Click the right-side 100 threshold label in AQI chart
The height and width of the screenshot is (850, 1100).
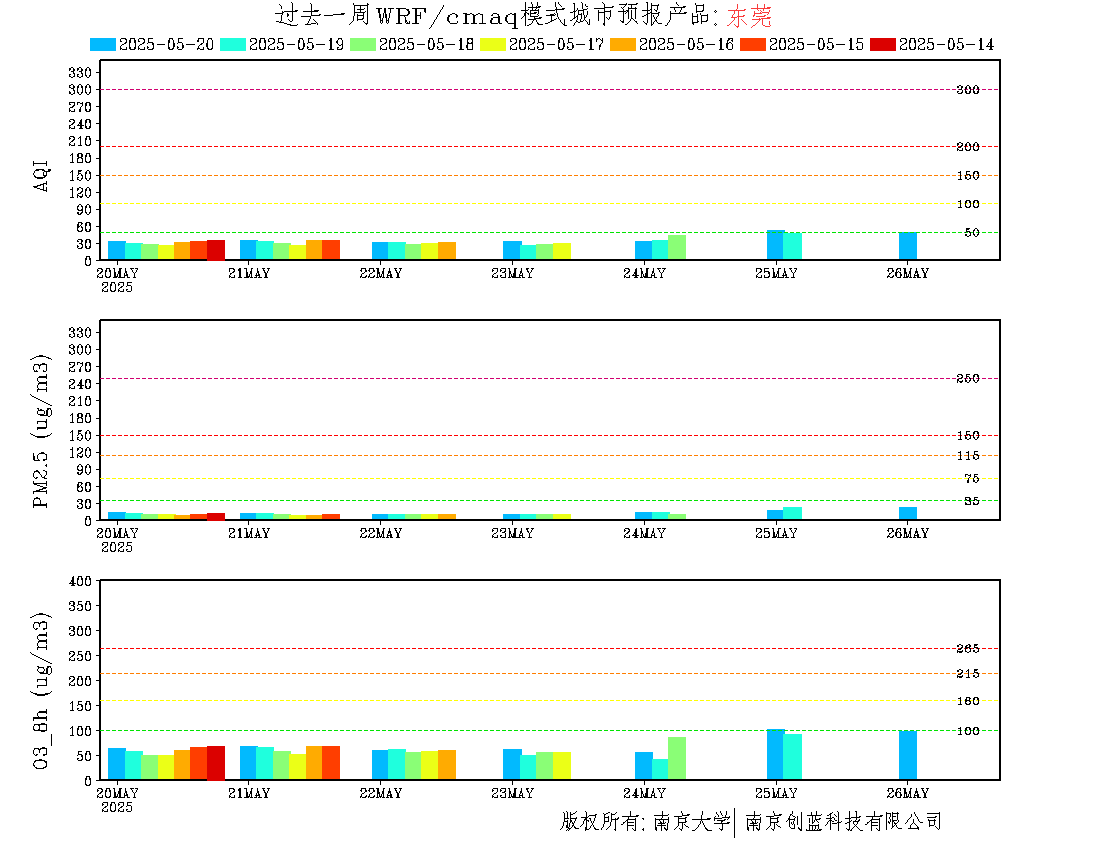click(x=968, y=204)
